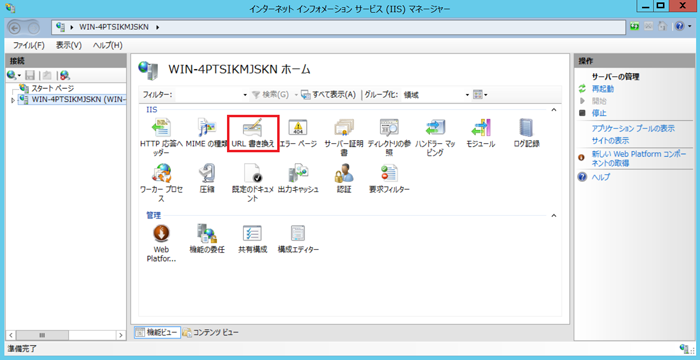Collapse the IIS group section
The width and height of the screenshot is (700, 360).
click(554, 110)
